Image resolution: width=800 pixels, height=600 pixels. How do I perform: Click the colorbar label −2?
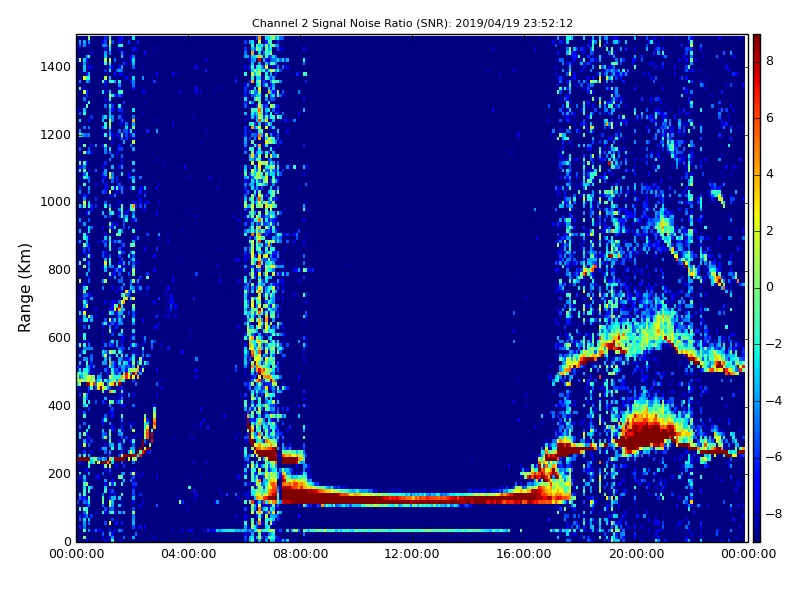click(x=774, y=344)
